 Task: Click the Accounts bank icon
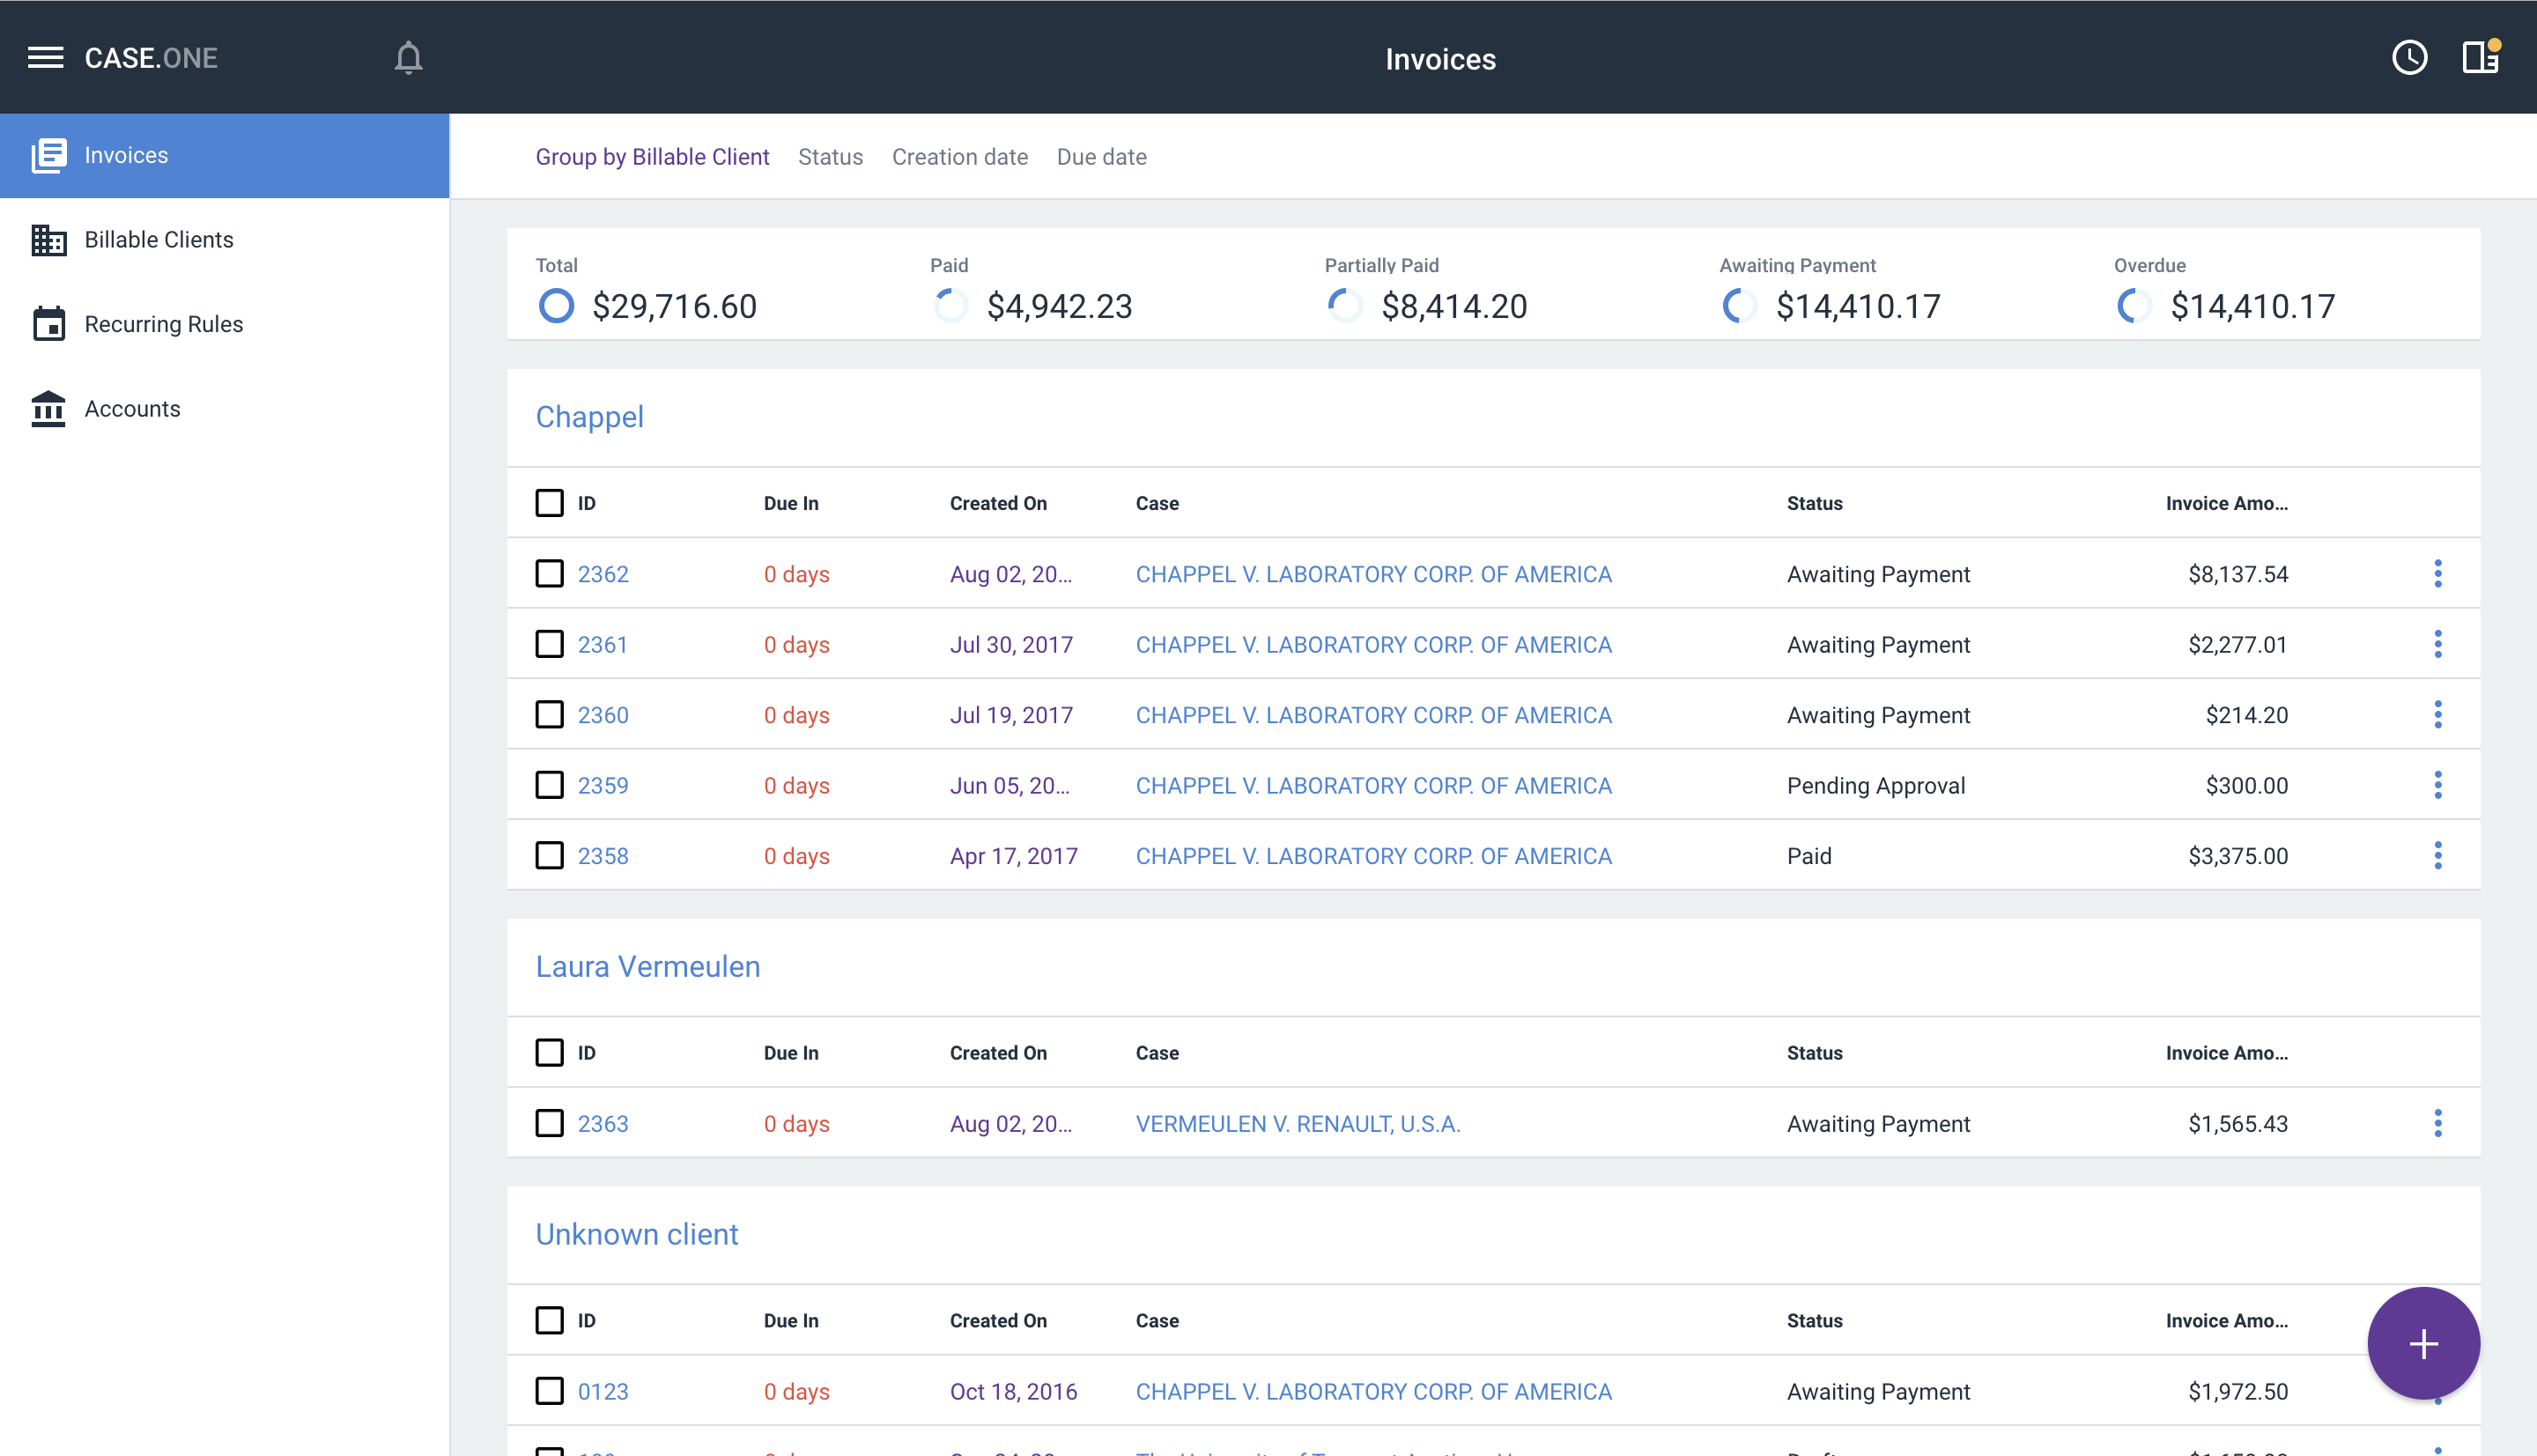point(48,409)
